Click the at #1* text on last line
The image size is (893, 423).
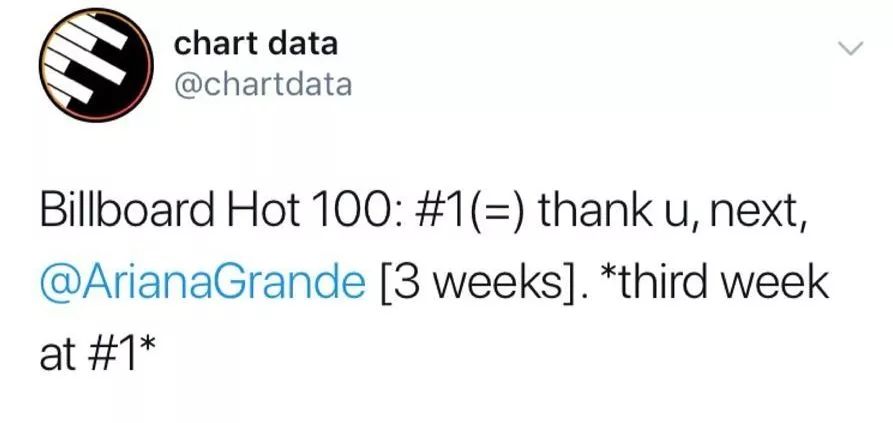point(97,356)
